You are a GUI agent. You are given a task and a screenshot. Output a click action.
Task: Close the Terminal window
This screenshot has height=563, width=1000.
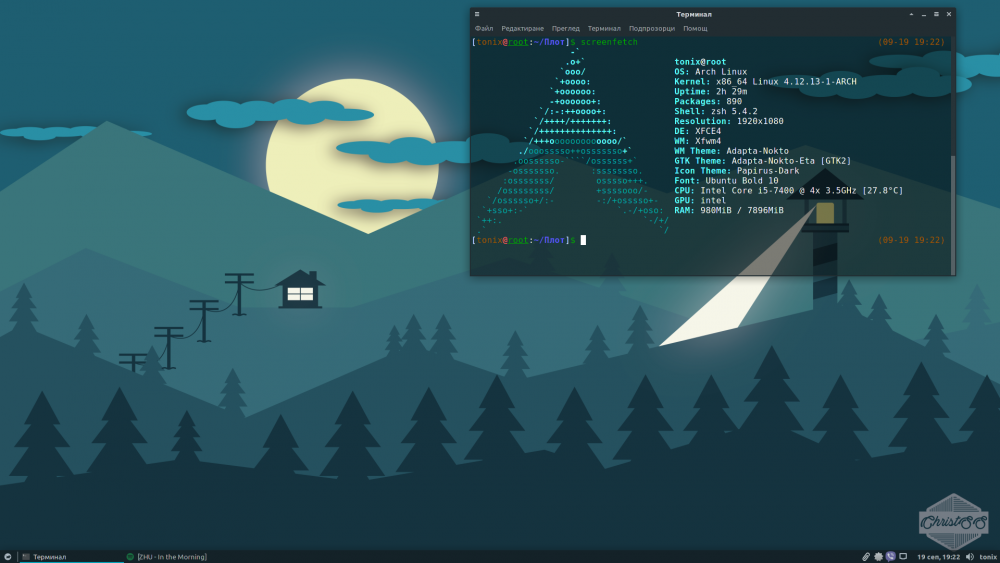click(948, 14)
